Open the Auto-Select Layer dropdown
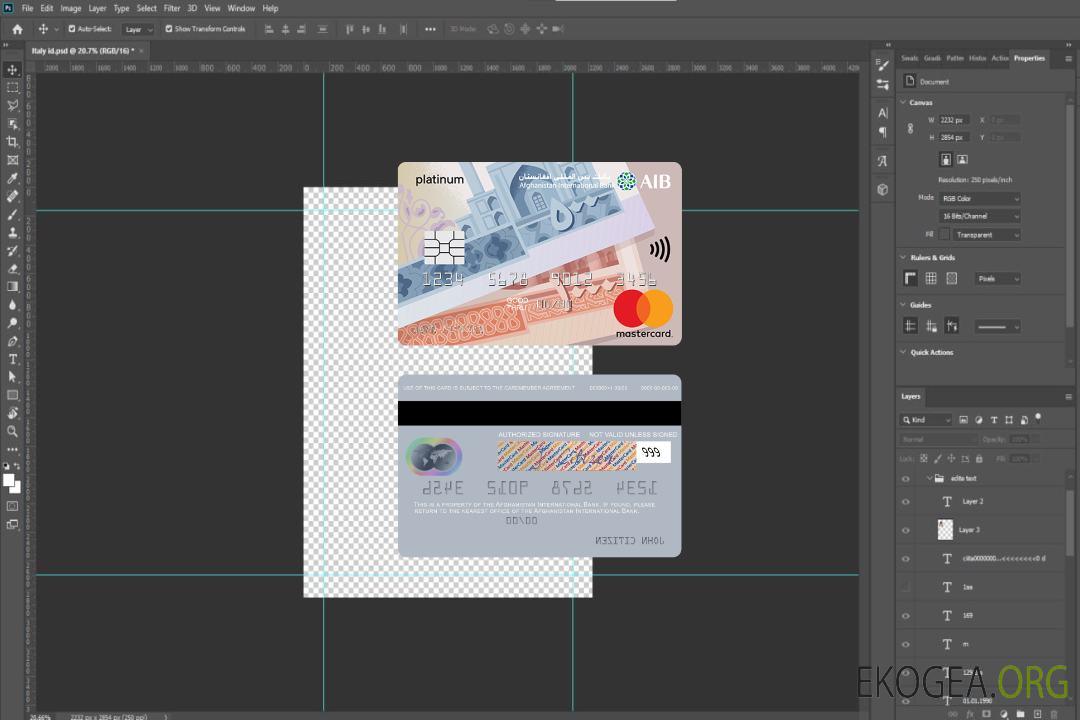The image size is (1080, 720). pos(138,29)
